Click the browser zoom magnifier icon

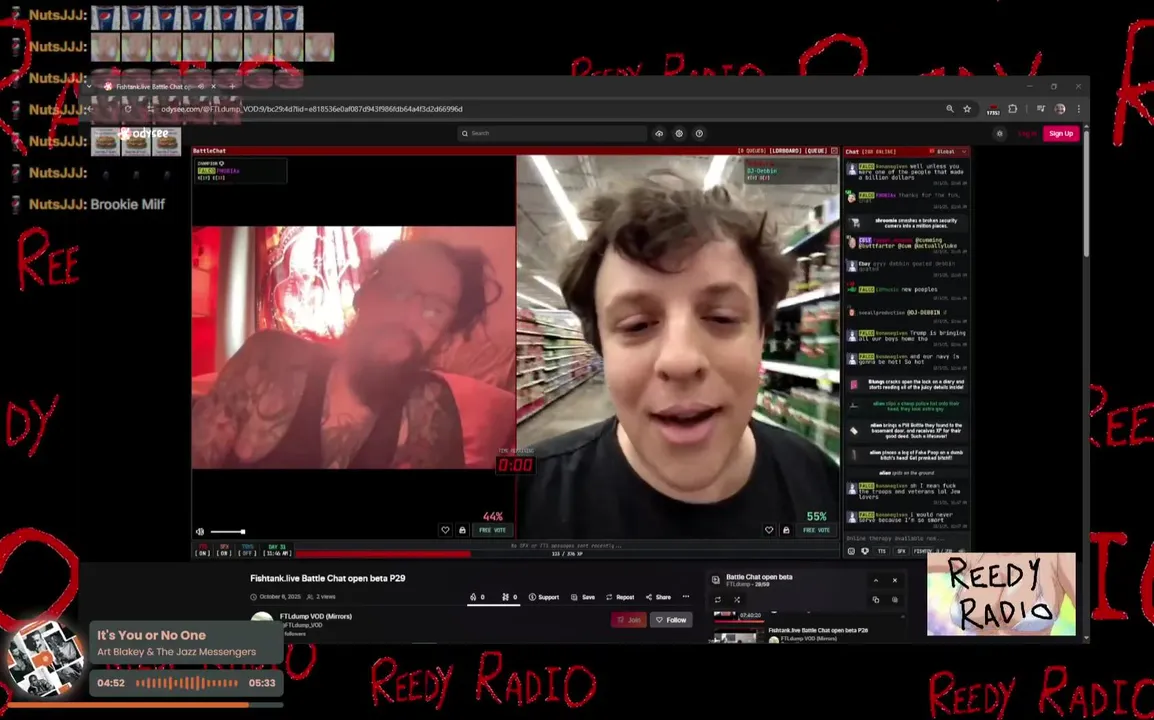(949, 109)
